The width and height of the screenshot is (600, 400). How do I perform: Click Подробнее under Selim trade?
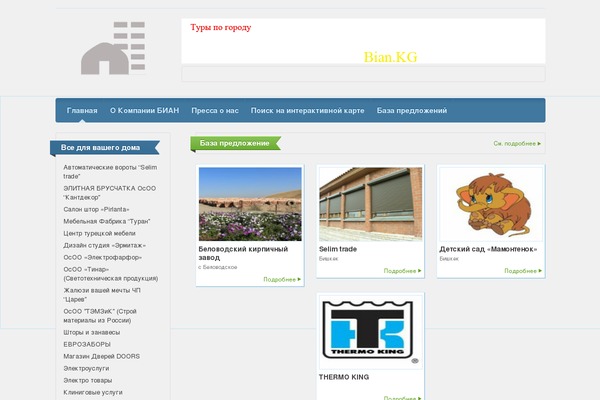(403, 271)
